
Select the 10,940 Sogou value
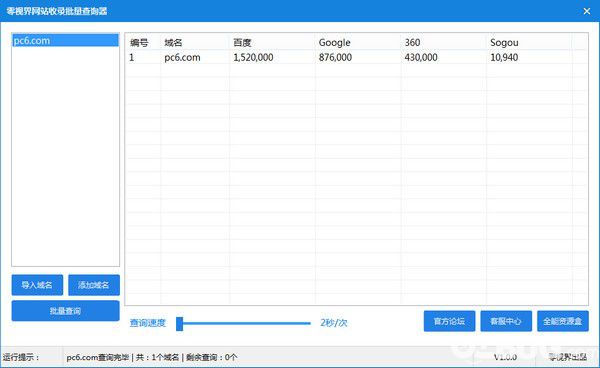504,57
